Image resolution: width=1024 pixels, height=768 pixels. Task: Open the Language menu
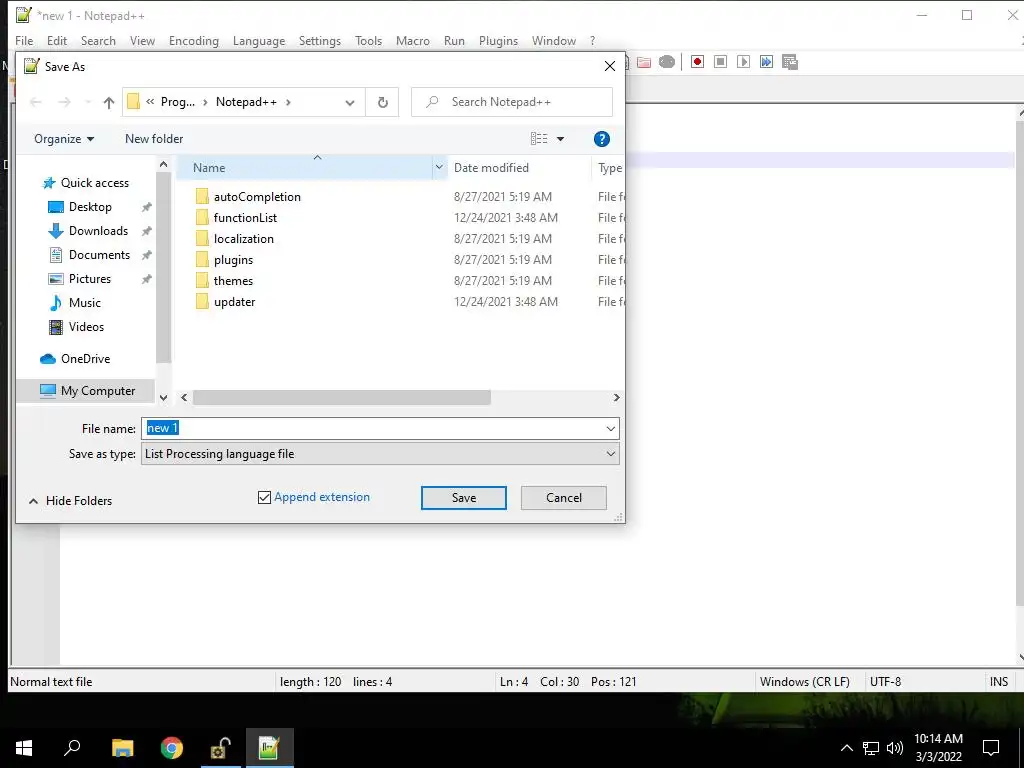pos(259,41)
